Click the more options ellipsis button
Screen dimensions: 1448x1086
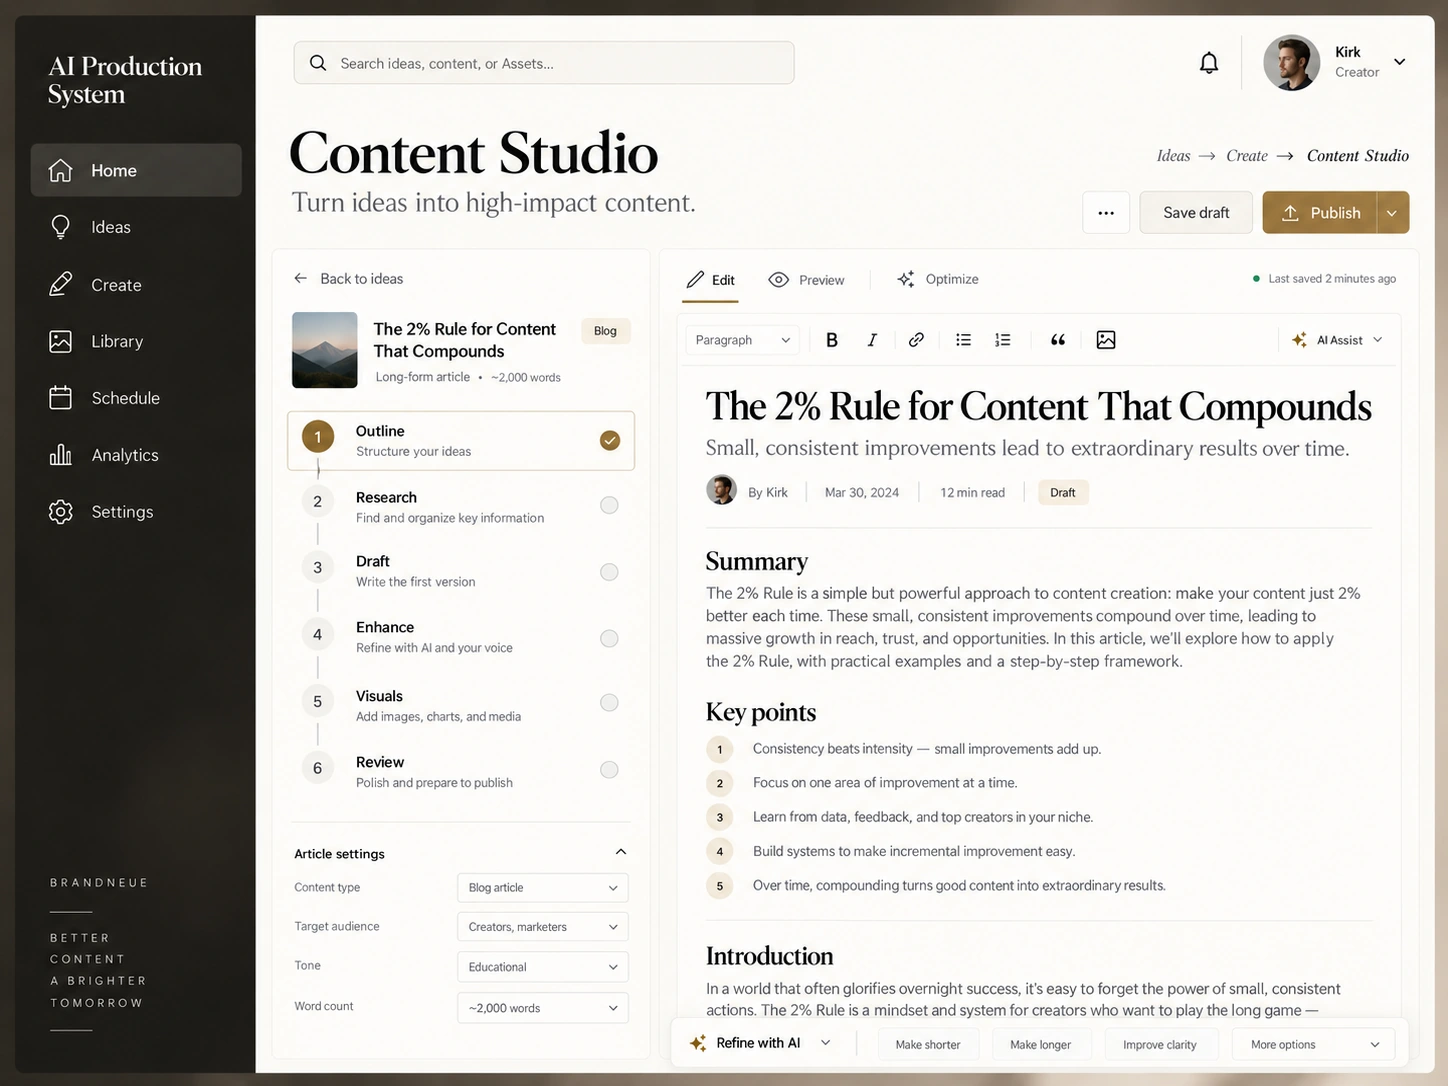(1106, 213)
